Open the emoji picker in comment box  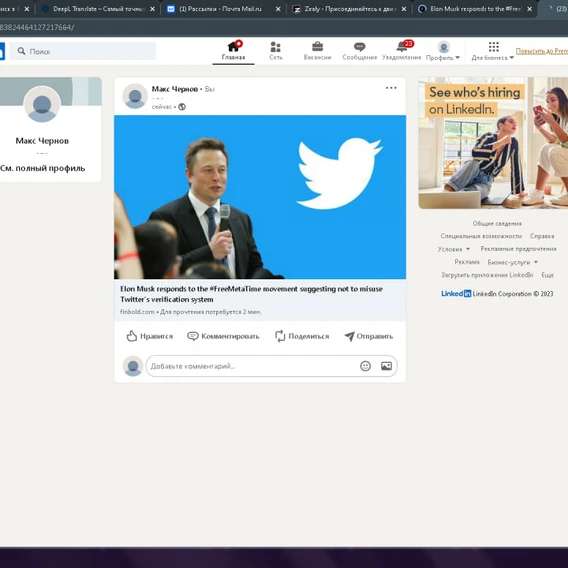coord(365,366)
